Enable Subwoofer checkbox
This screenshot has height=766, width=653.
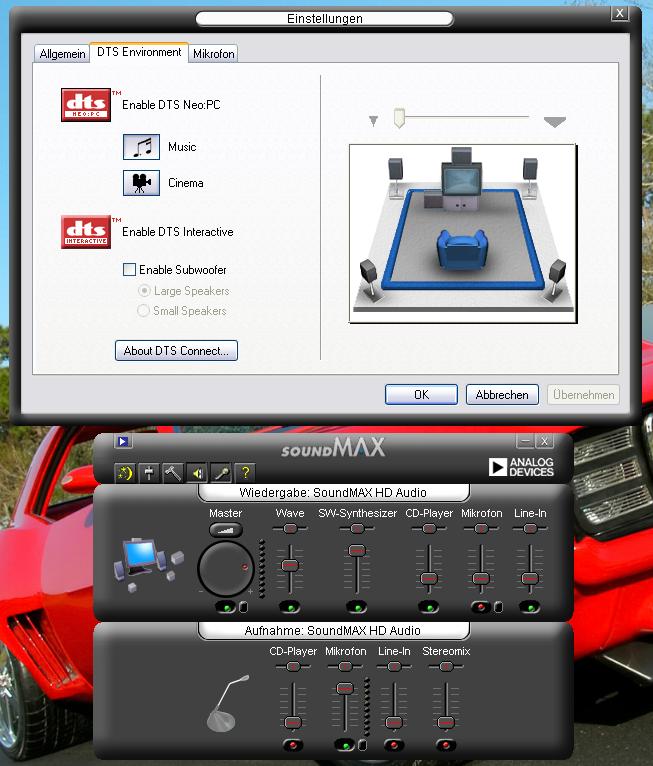129,270
